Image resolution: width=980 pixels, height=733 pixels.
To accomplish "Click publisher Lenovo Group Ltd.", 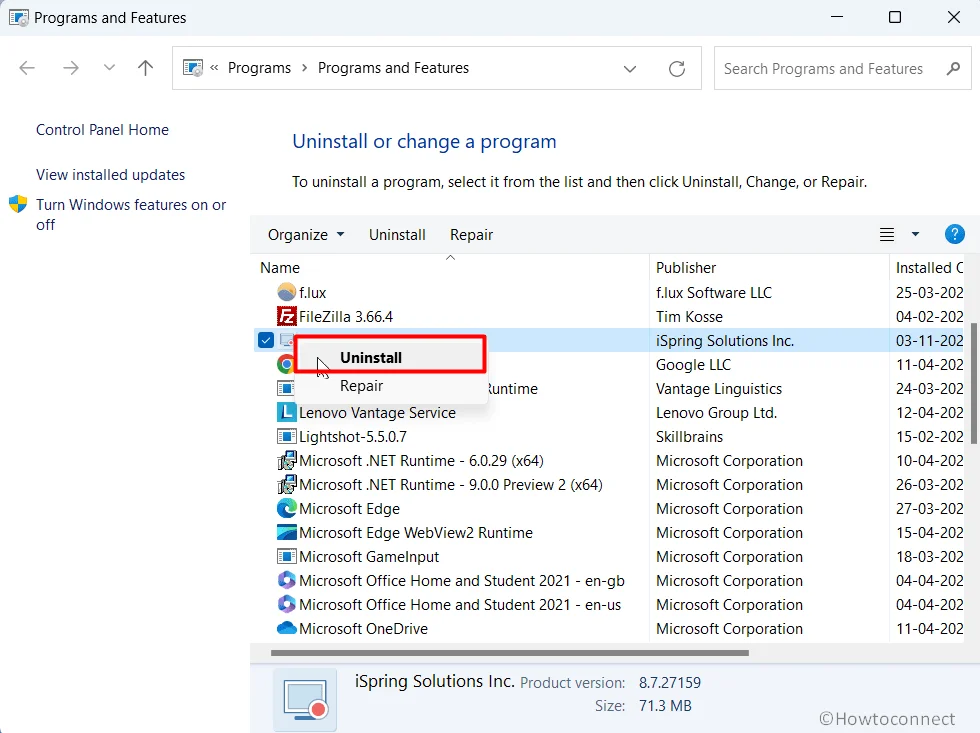I will [x=716, y=412].
